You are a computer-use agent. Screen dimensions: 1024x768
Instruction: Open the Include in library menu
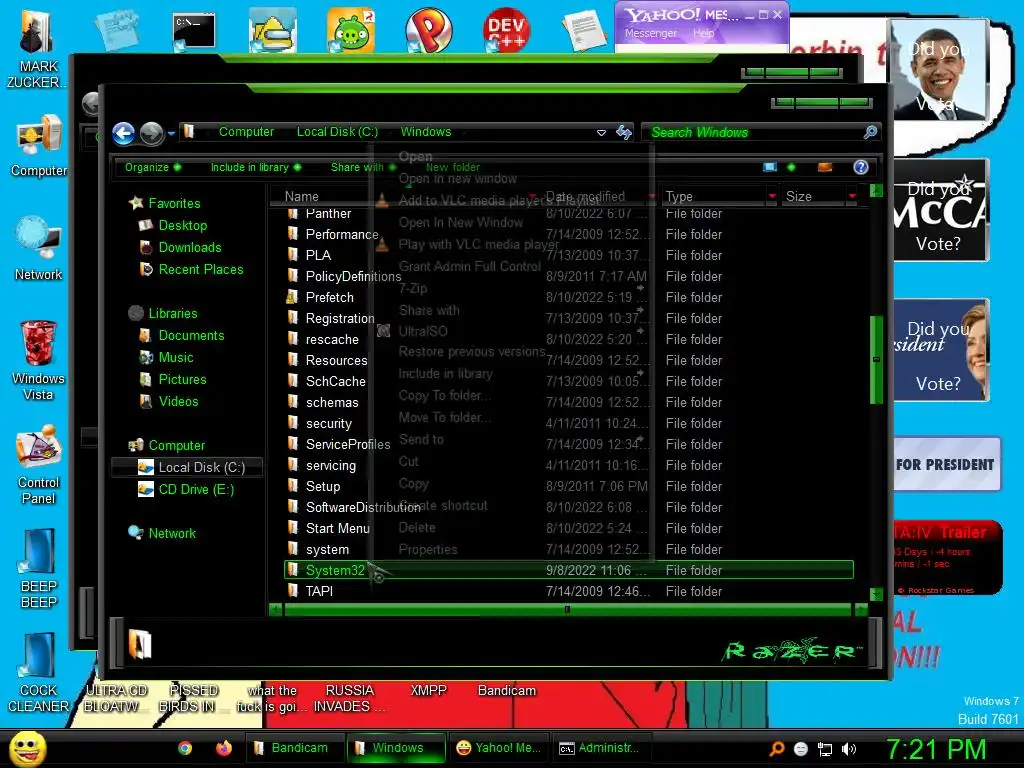(x=255, y=167)
